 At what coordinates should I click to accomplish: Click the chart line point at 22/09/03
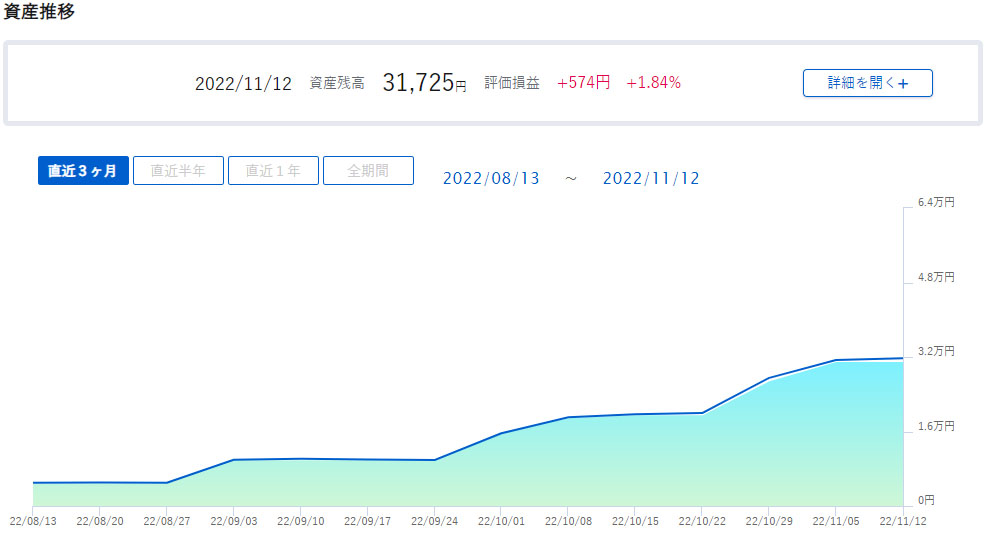(233, 460)
